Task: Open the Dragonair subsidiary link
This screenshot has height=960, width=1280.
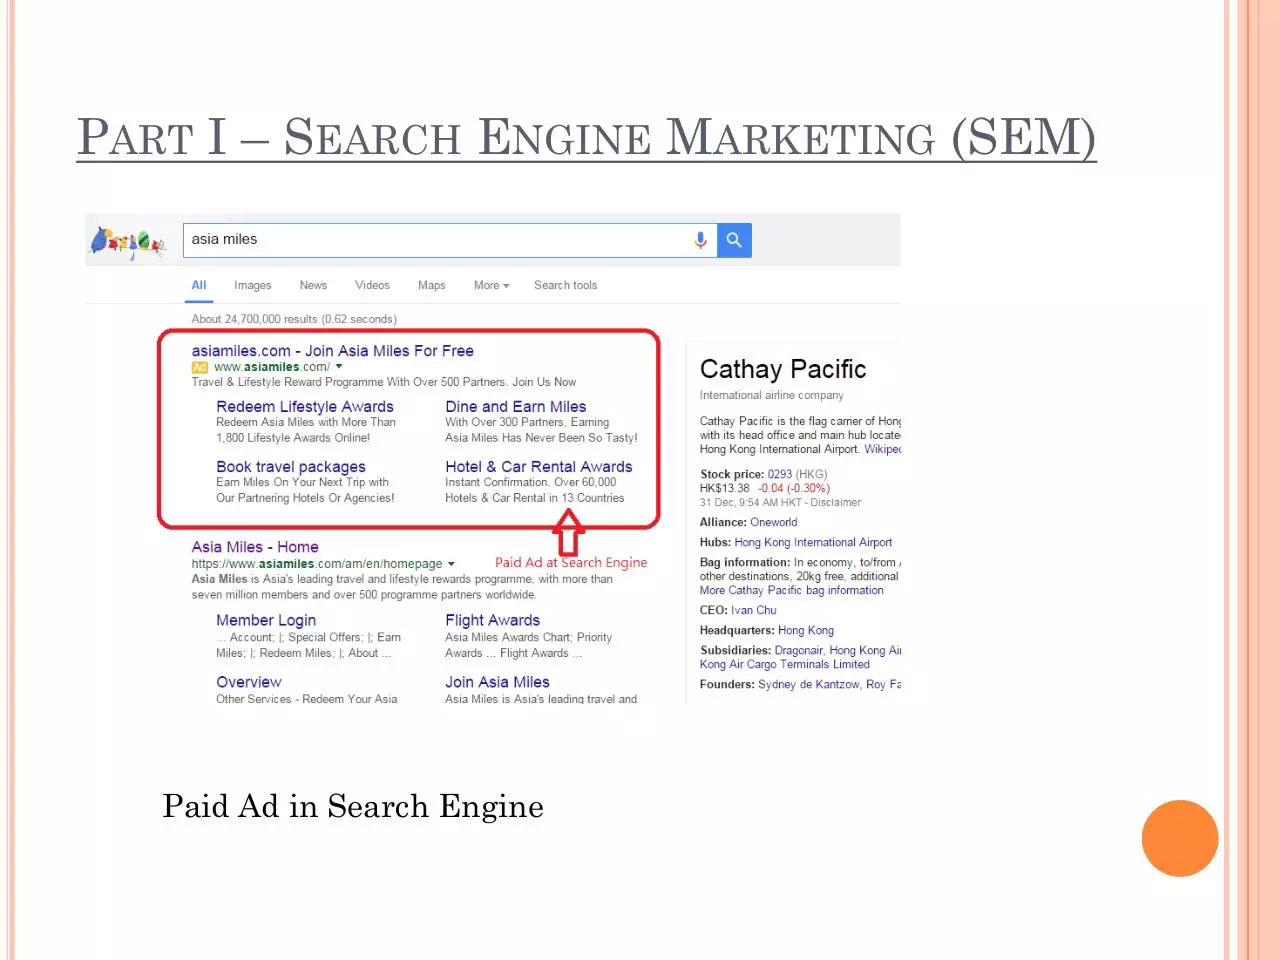Action: coord(799,650)
